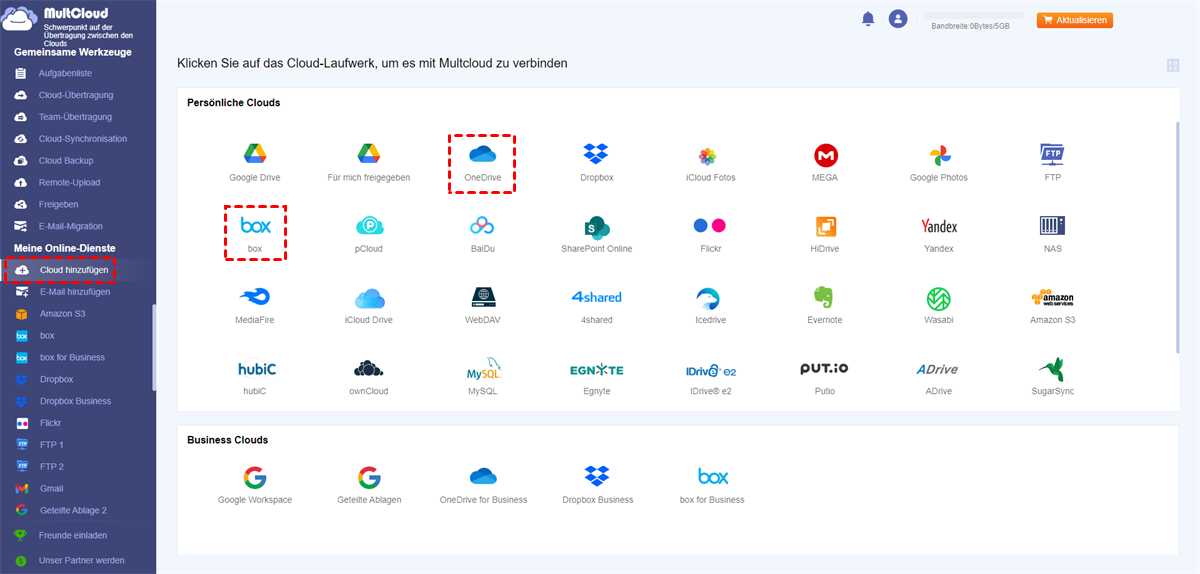Screen dimensions: 1200x574
Task: Connect the ADrive cloud
Action: click(939, 377)
